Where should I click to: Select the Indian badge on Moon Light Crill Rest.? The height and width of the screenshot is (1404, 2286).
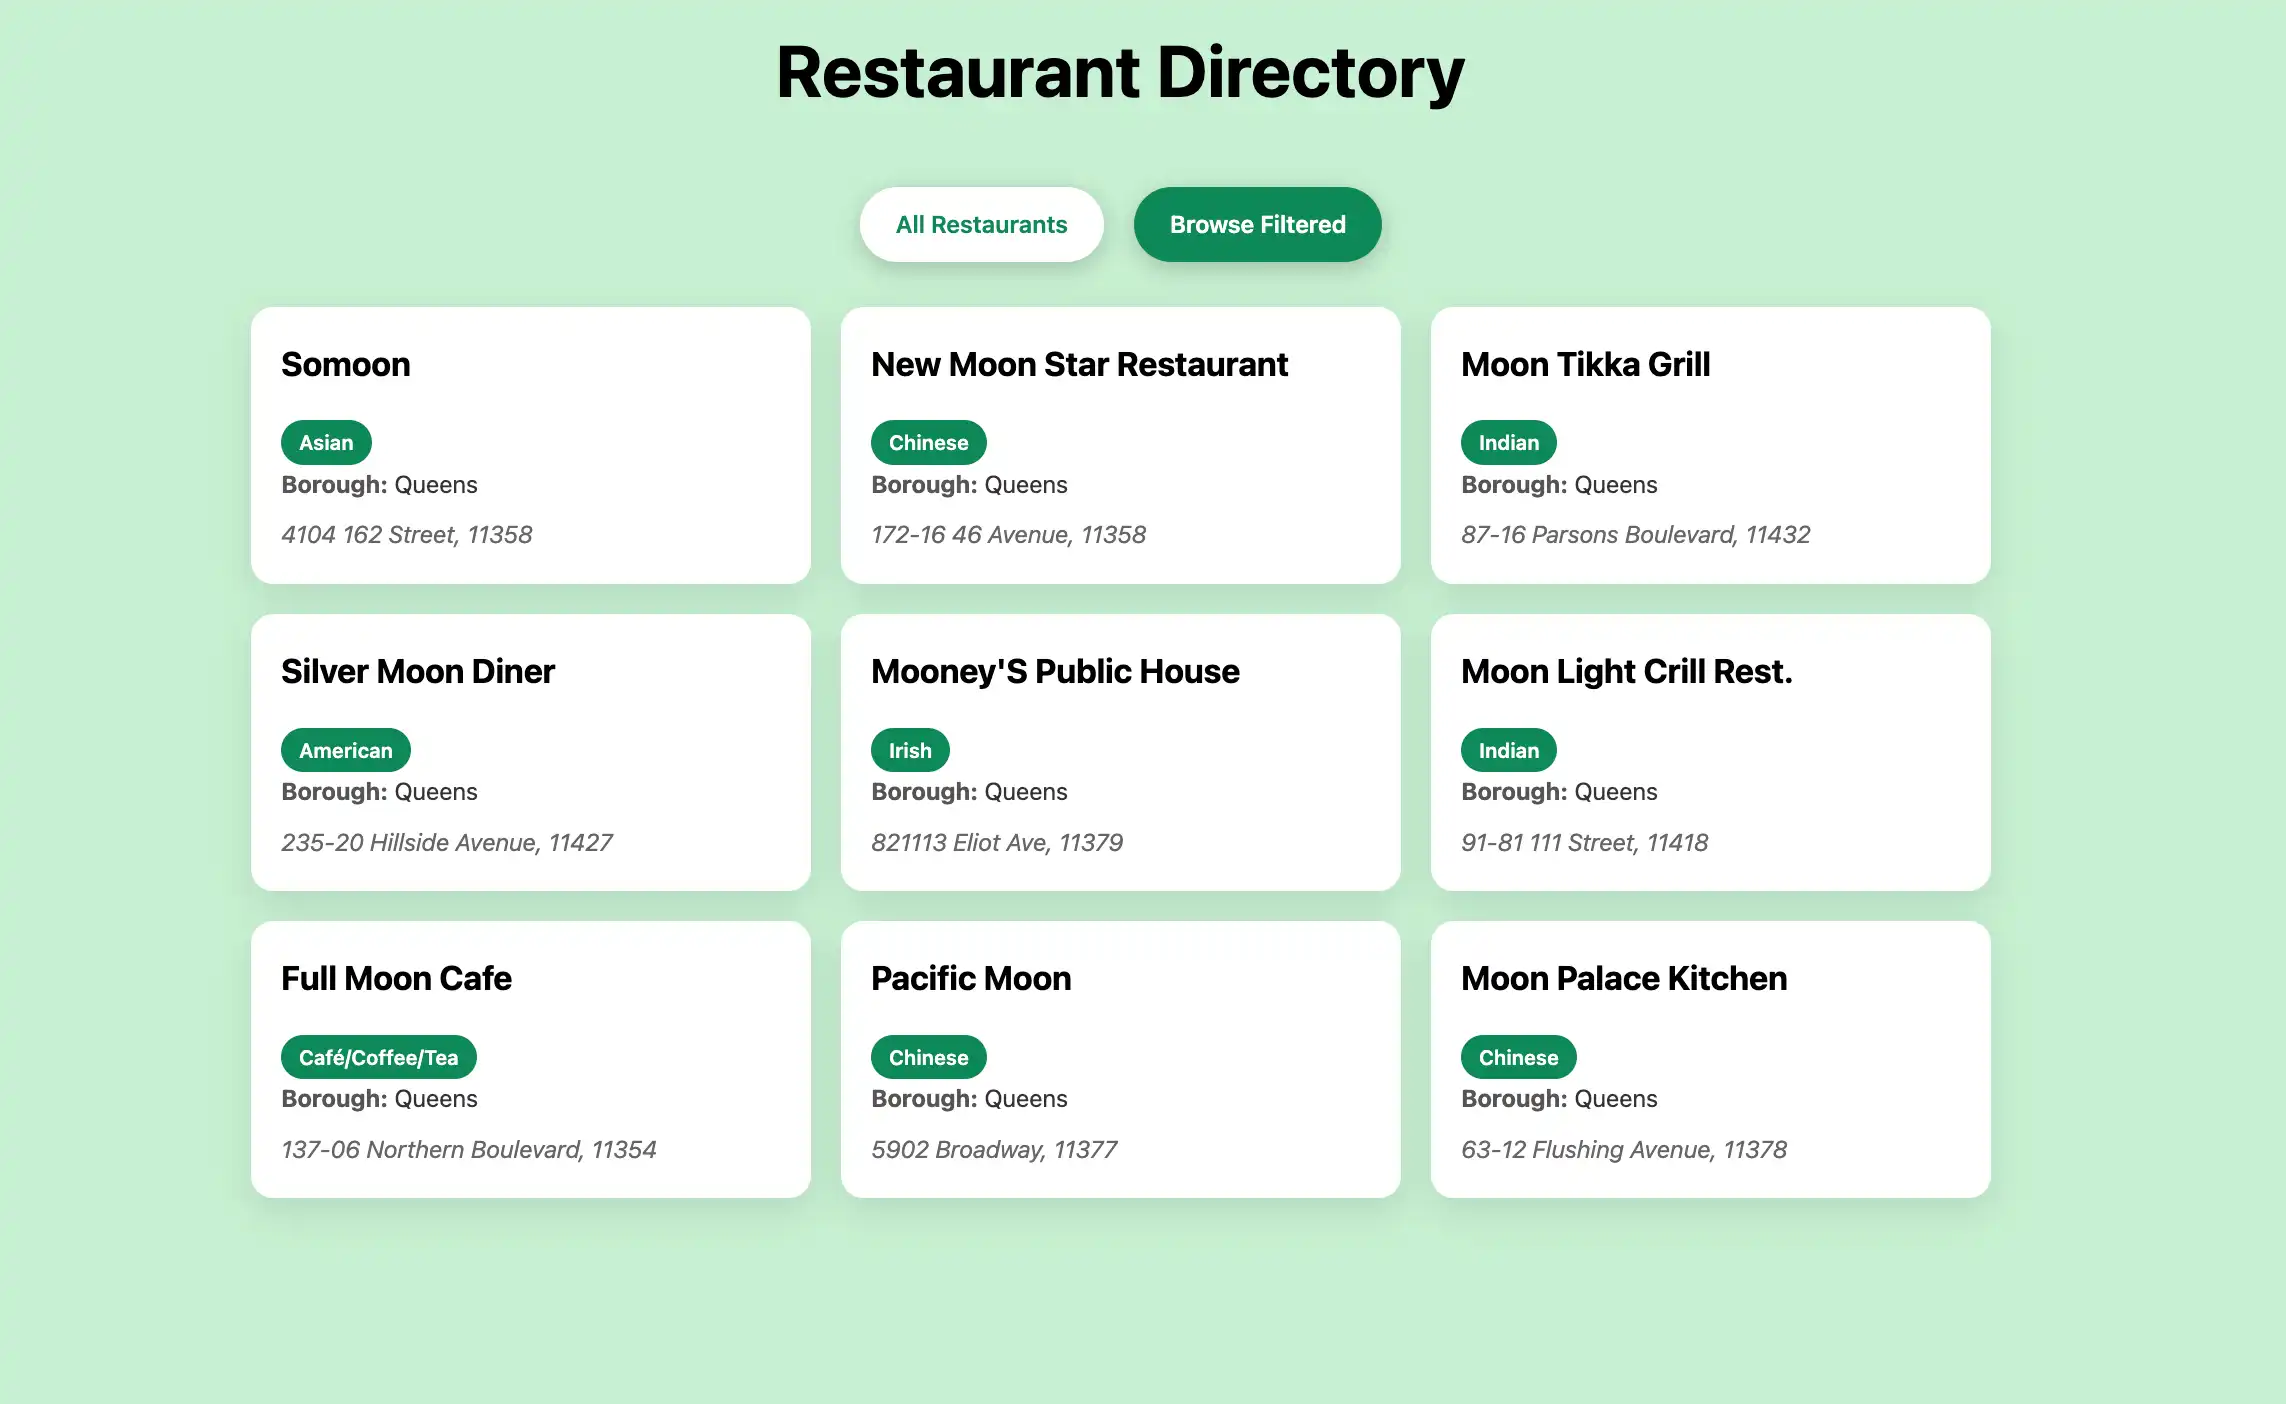[1507, 749]
